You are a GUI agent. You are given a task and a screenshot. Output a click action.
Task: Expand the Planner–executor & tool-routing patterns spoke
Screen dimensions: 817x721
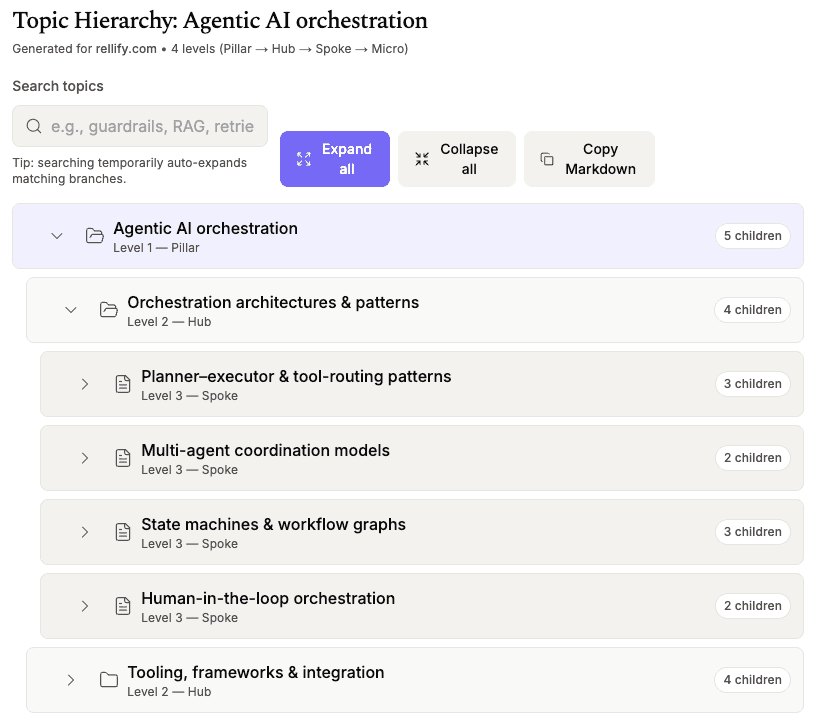[x=85, y=384]
